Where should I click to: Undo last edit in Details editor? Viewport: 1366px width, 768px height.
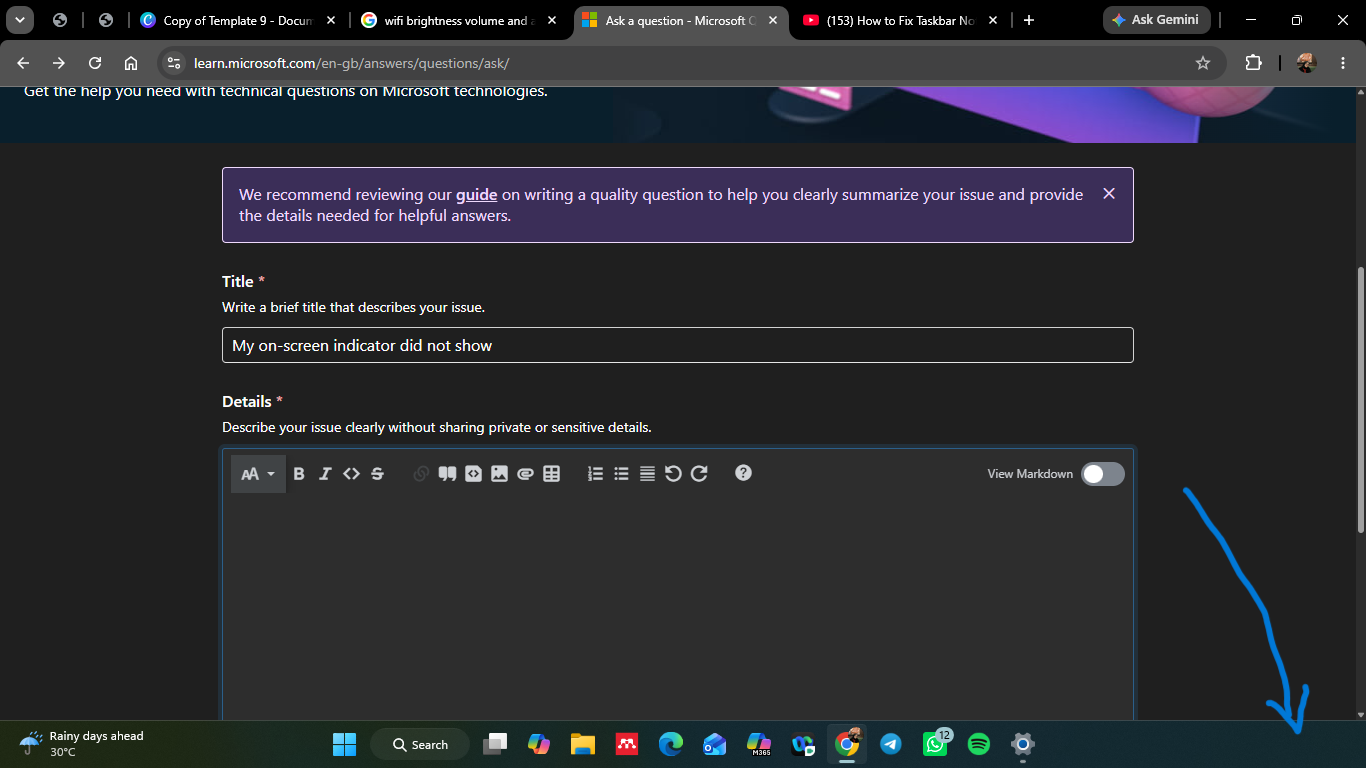(x=673, y=474)
